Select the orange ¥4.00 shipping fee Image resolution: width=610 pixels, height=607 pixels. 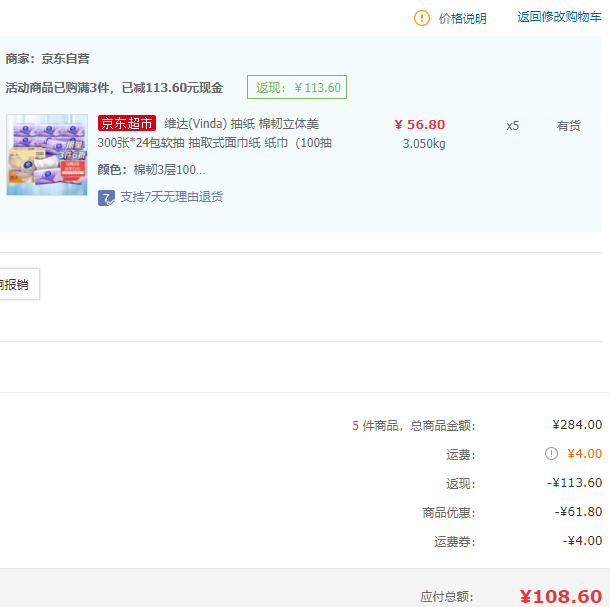(584, 453)
